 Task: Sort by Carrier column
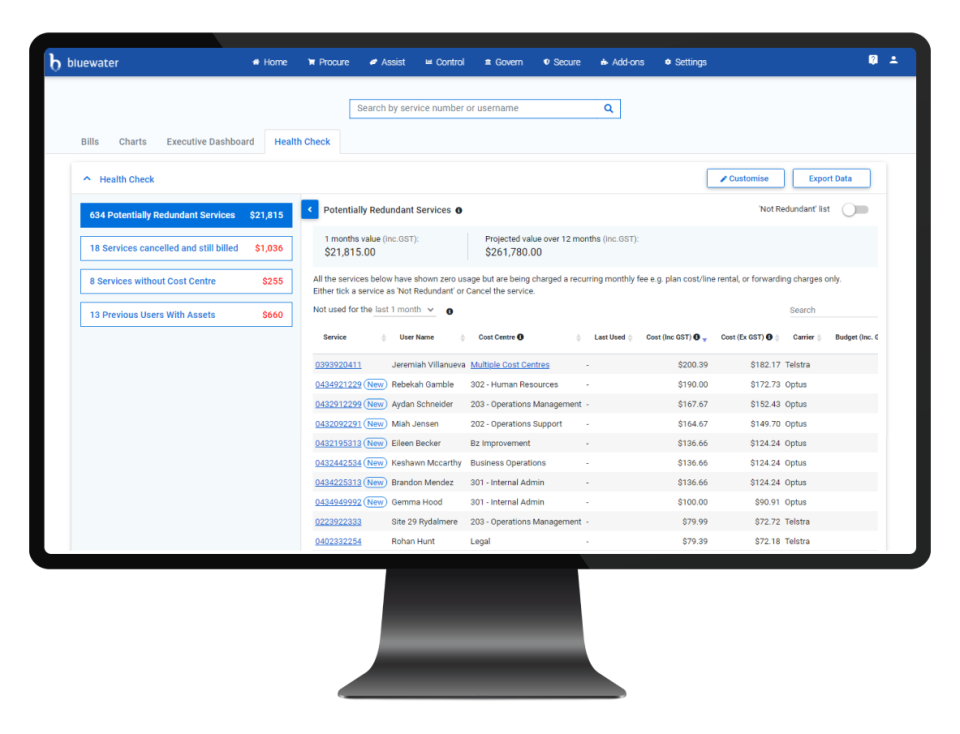819,337
